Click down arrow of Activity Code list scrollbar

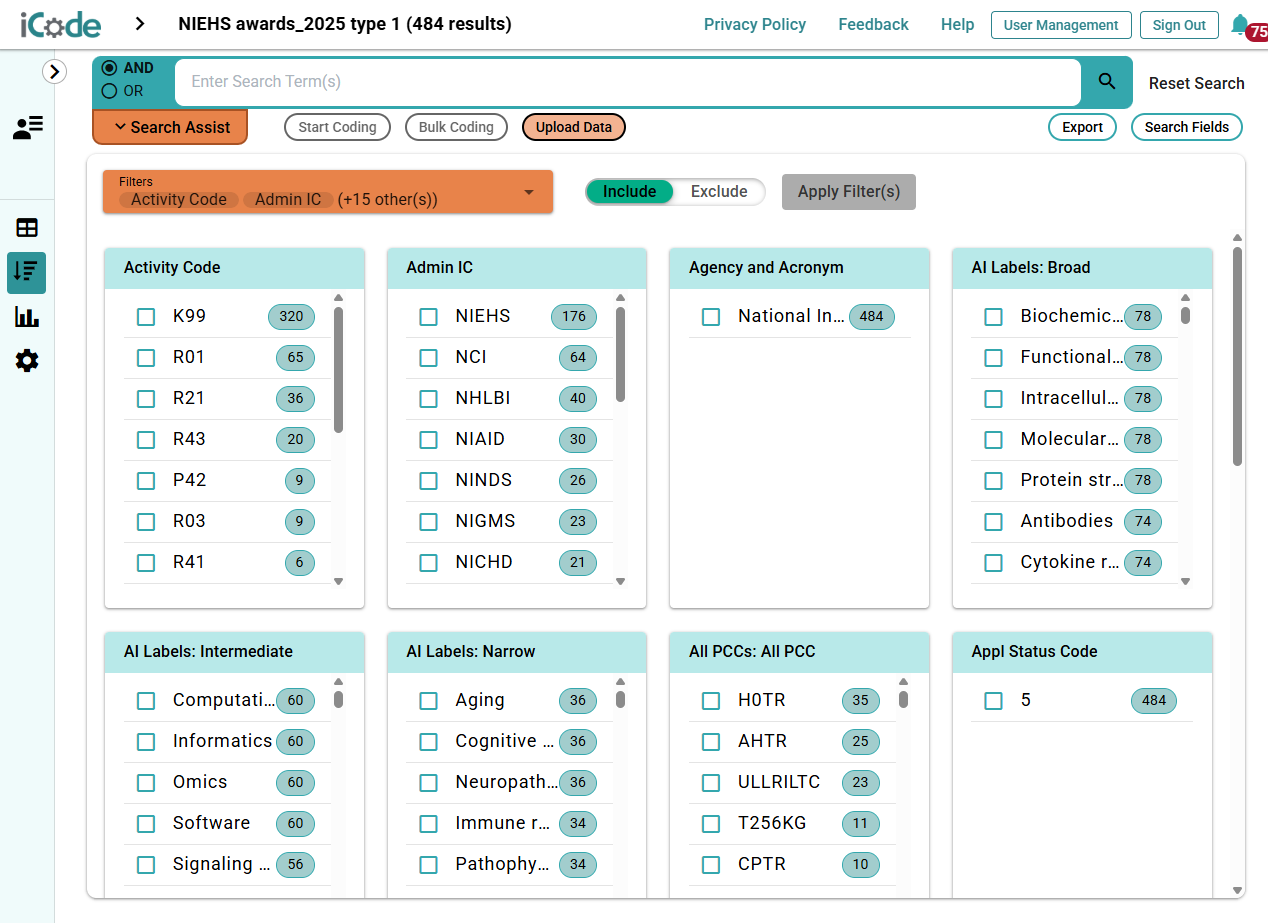click(x=338, y=581)
